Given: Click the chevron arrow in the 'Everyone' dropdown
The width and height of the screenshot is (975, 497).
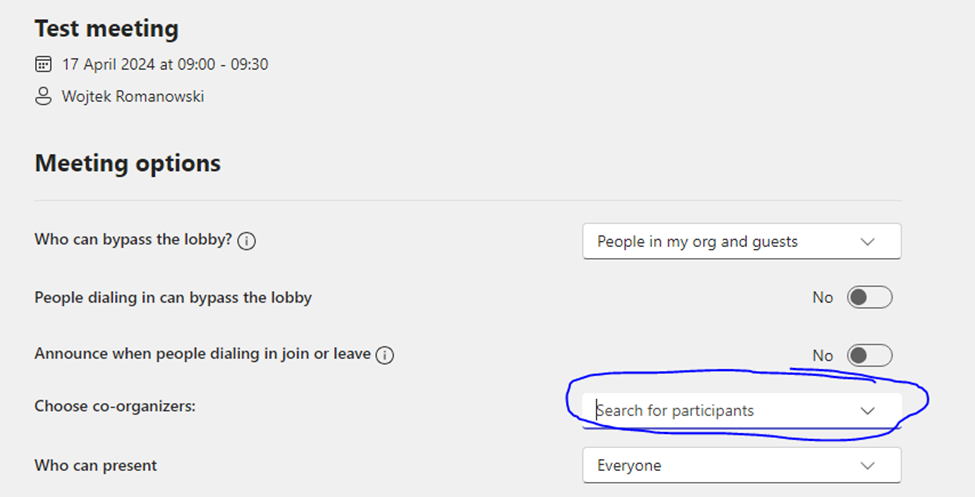Looking at the screenshot, I should coord(867,465).
